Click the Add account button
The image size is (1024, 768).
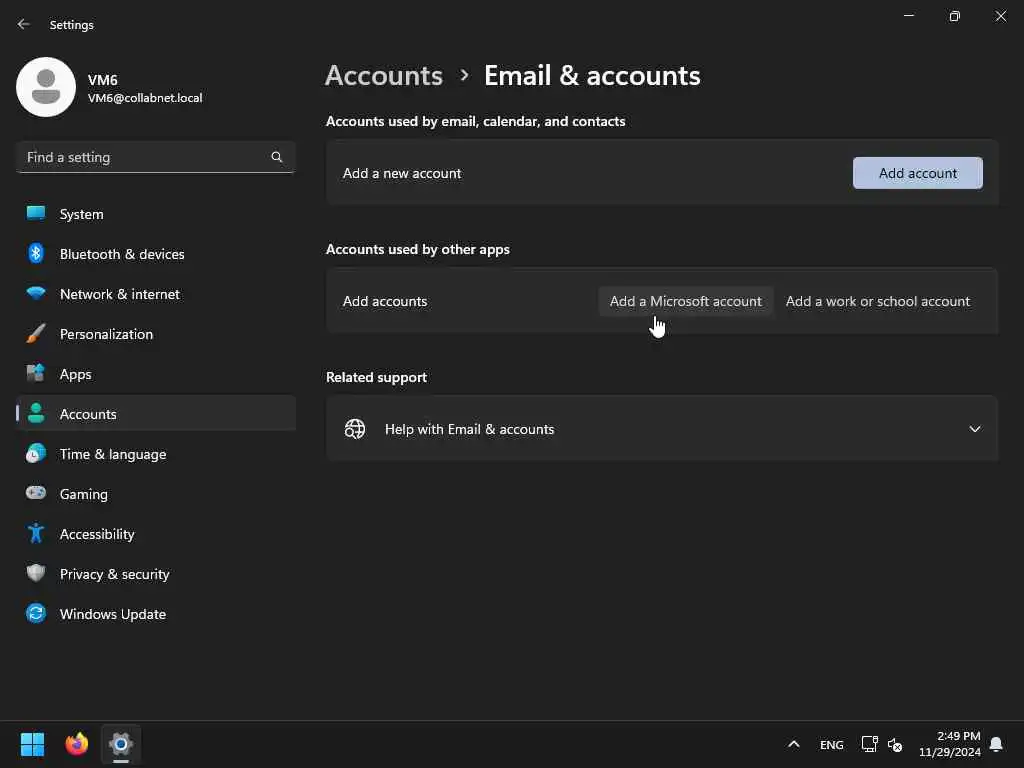tap(918, 173)
